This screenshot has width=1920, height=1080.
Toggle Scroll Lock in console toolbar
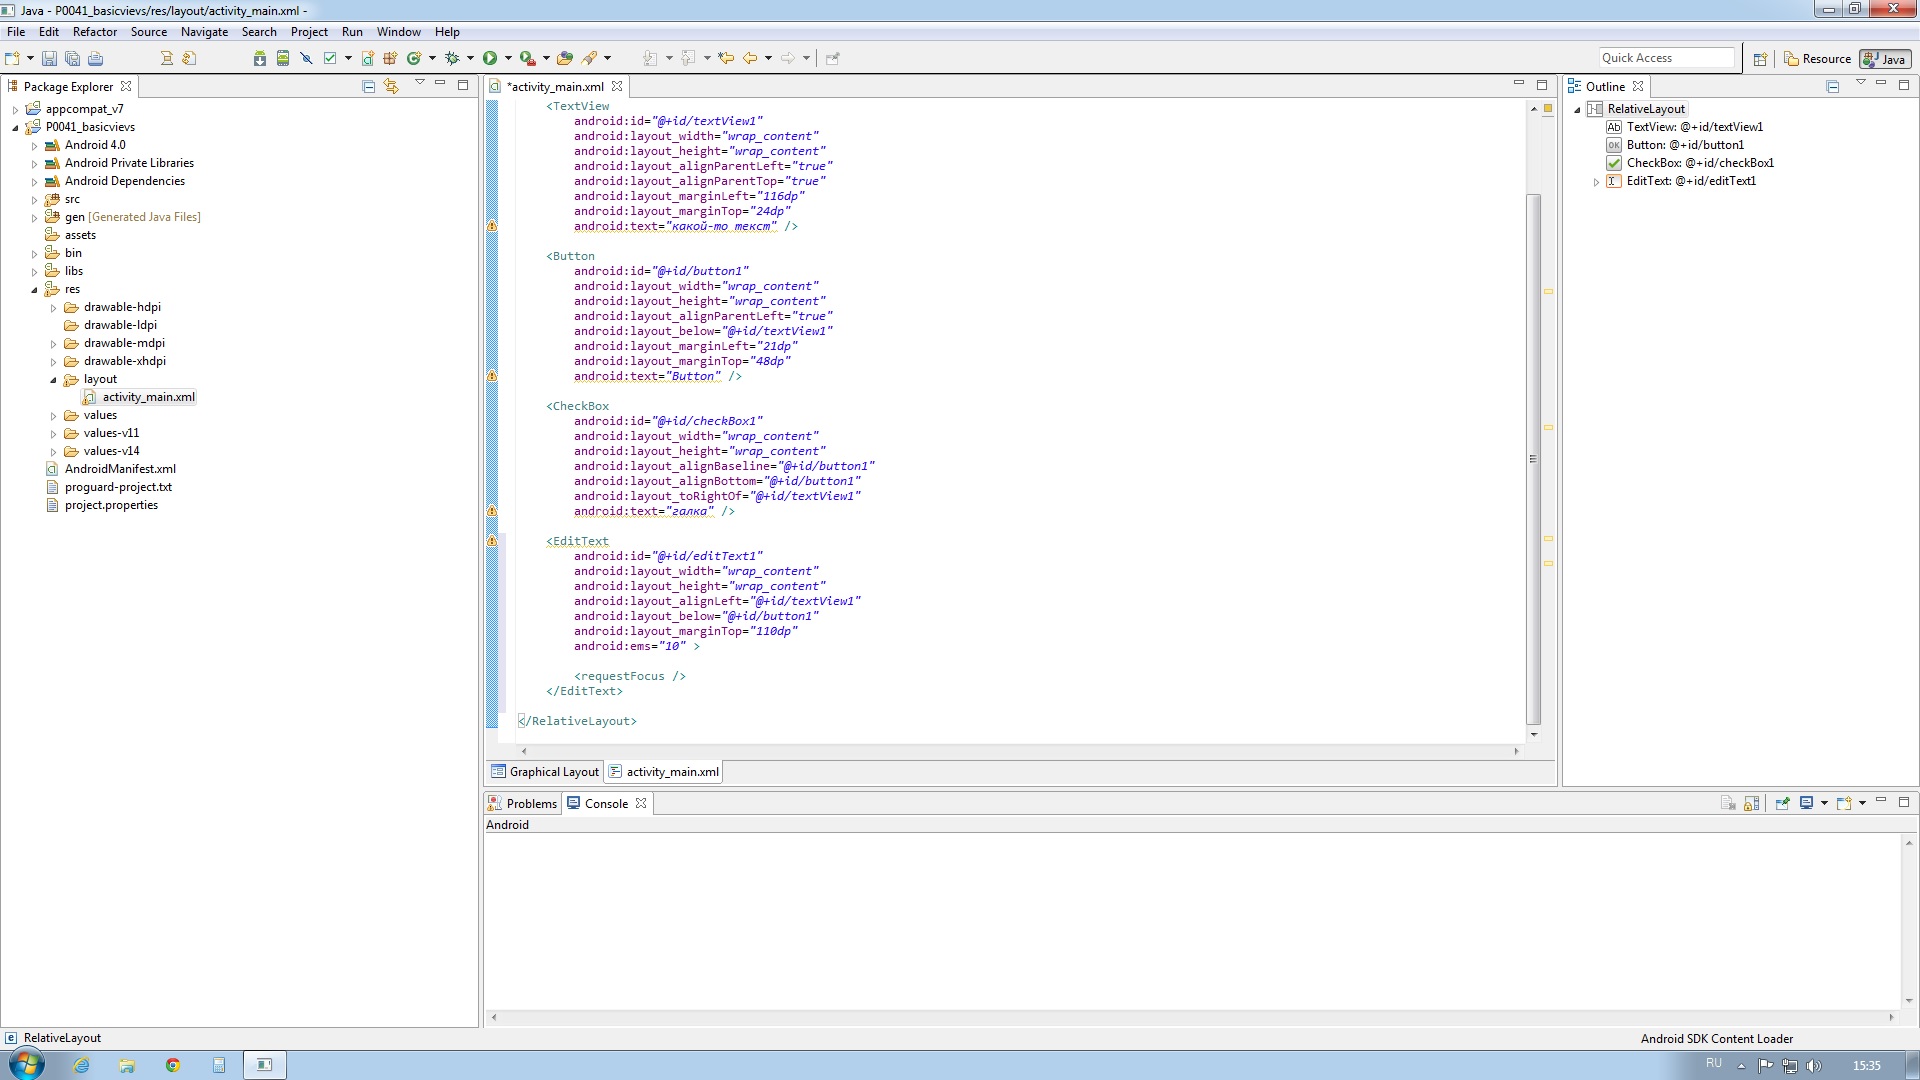1752,803
